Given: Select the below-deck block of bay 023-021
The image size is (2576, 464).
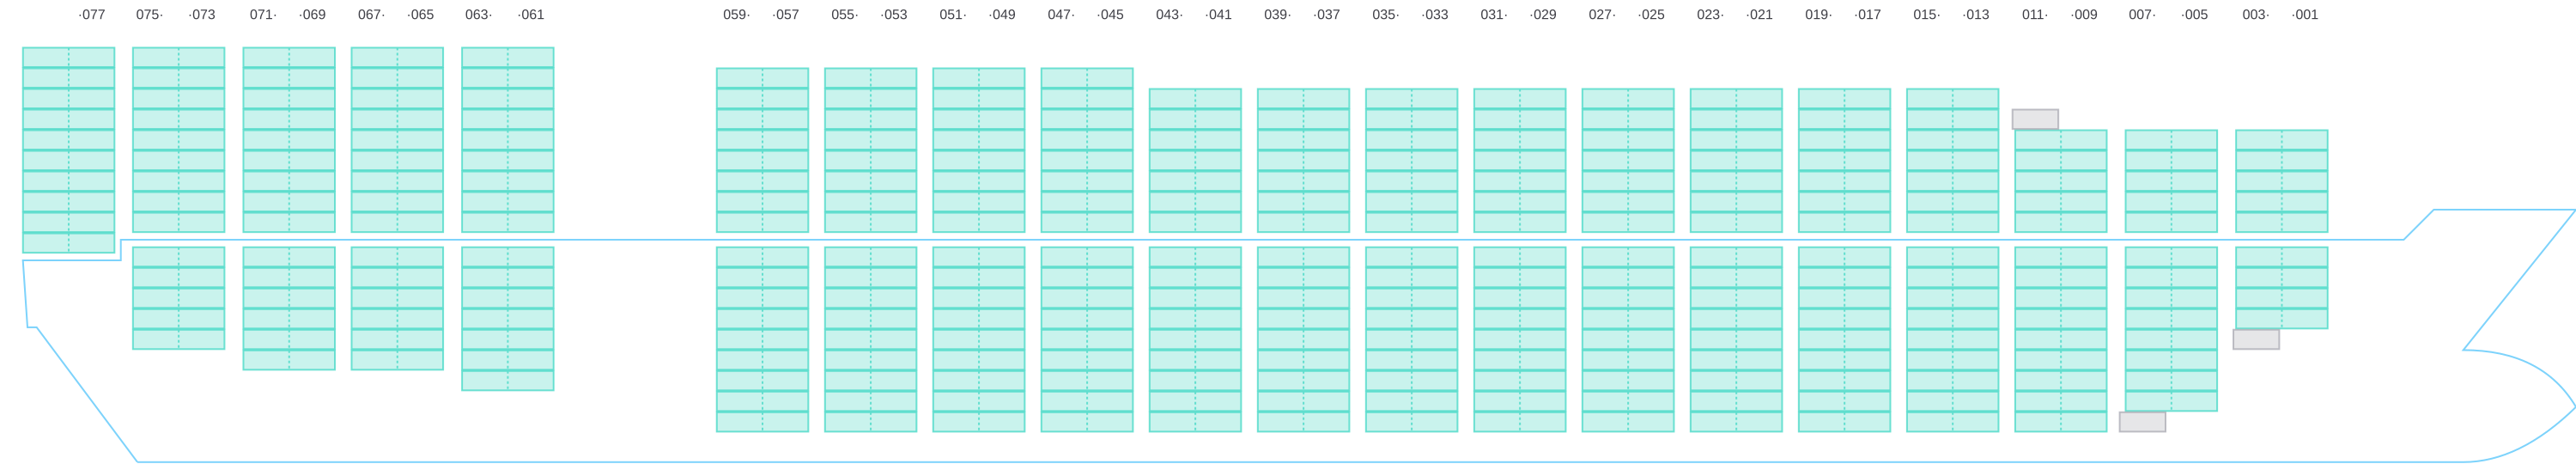Looking at the screenshot, I should (x=1736, y=339).
